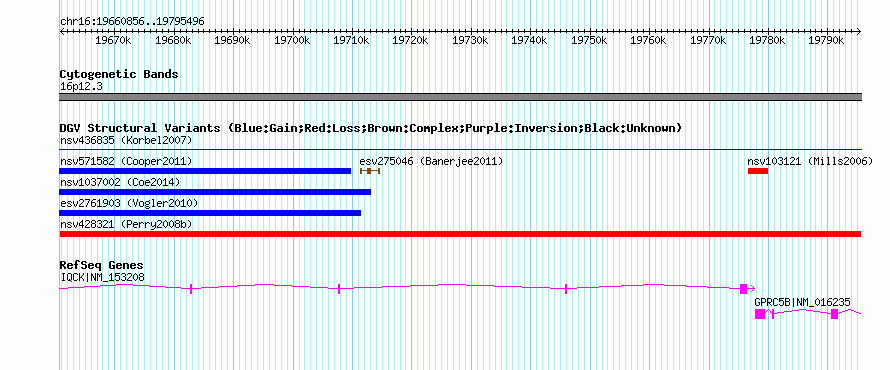Click the 16p12.3 band label
Screen dimensions: 890x370
click(81, 87)
